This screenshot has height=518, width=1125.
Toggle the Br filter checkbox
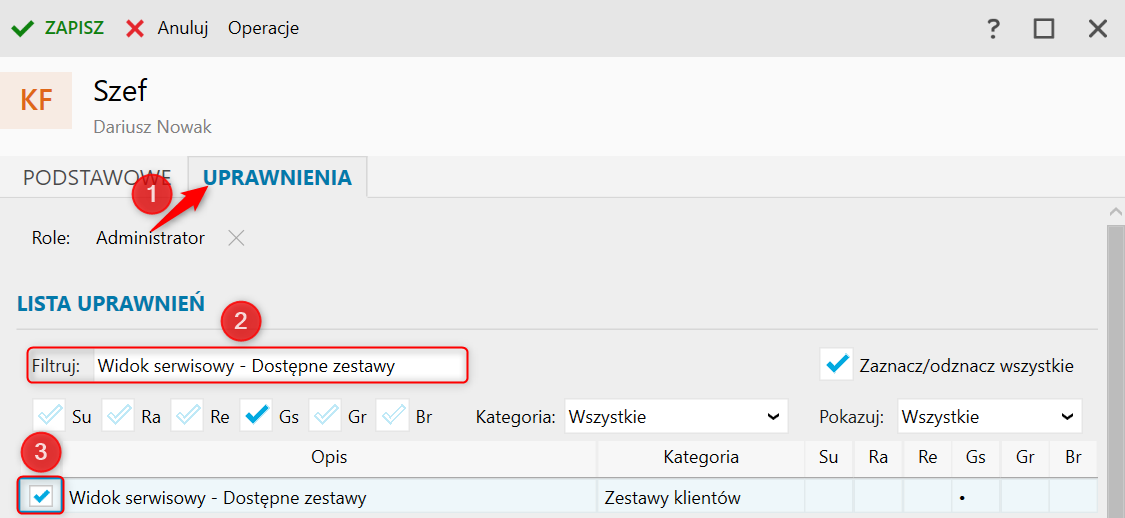pos(392,416)
